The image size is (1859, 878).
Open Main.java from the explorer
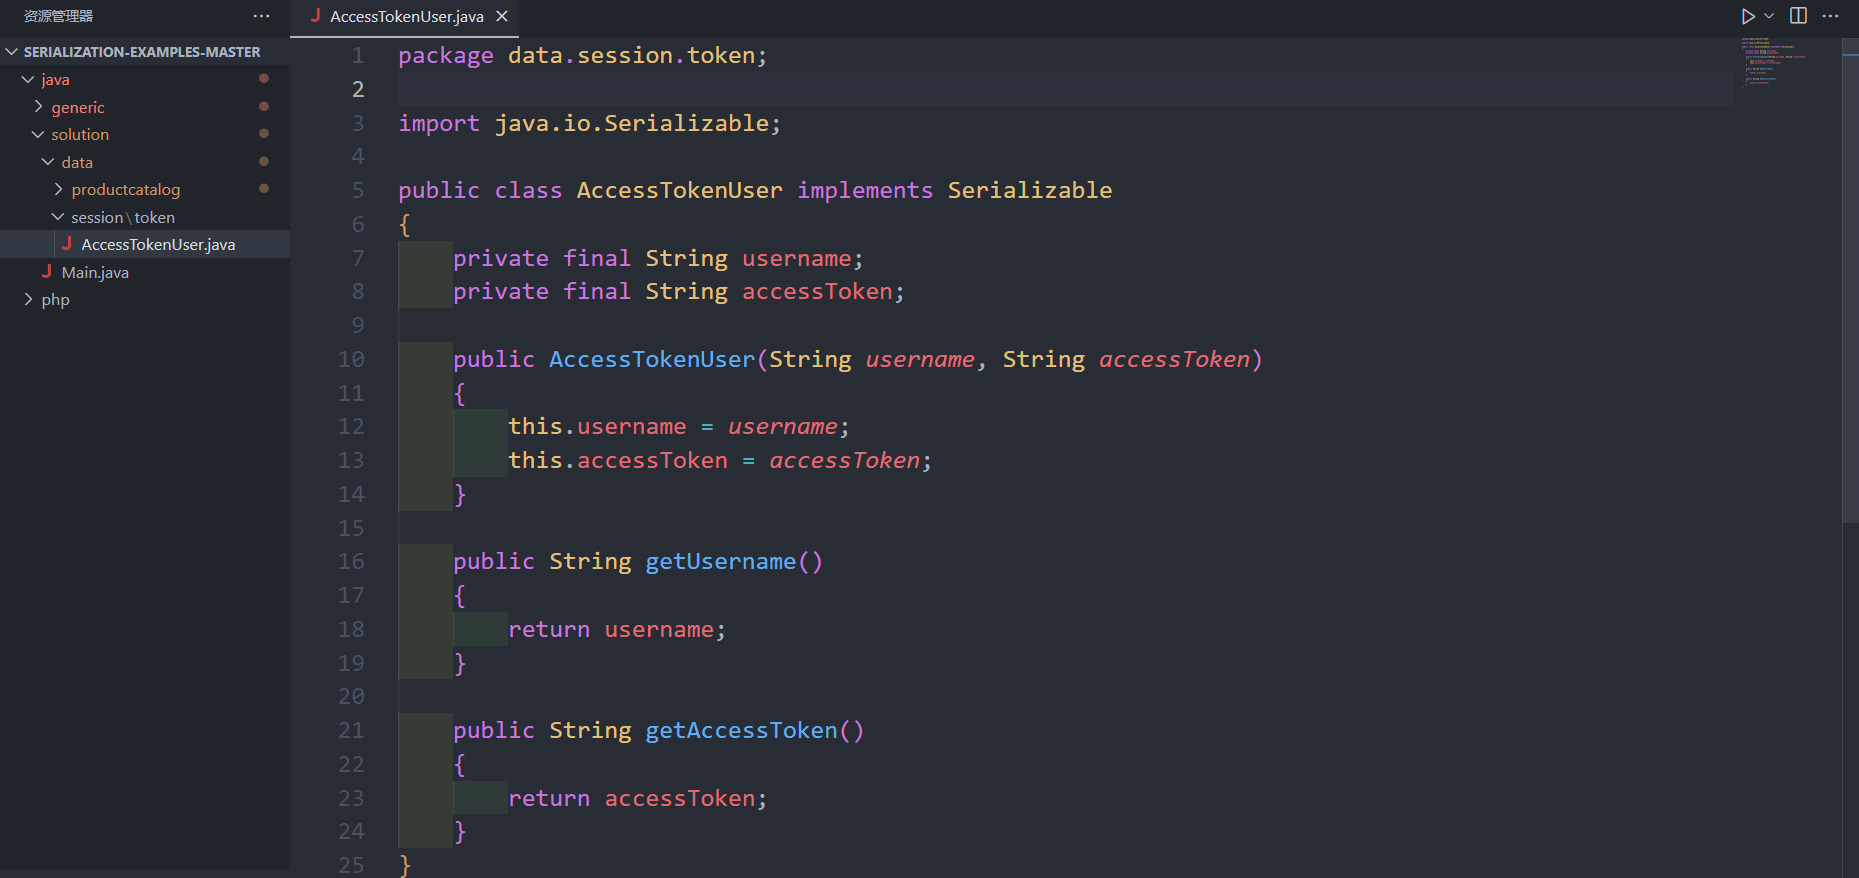point(95,272)
